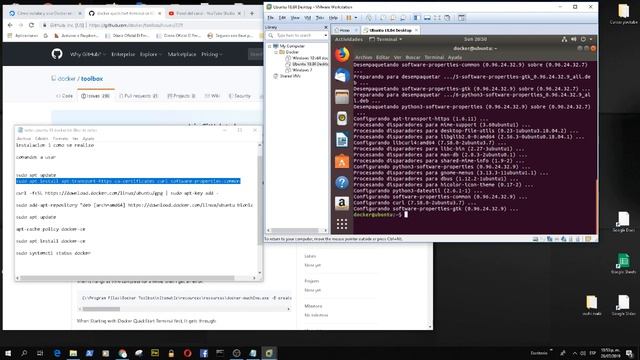Click Enterprise link in GitHub header

tap(123, 54)
